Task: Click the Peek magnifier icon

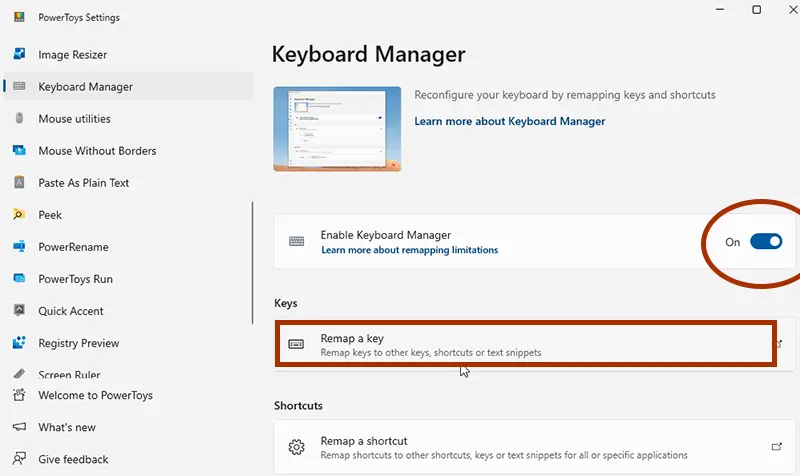Action: tap(19, 214)
